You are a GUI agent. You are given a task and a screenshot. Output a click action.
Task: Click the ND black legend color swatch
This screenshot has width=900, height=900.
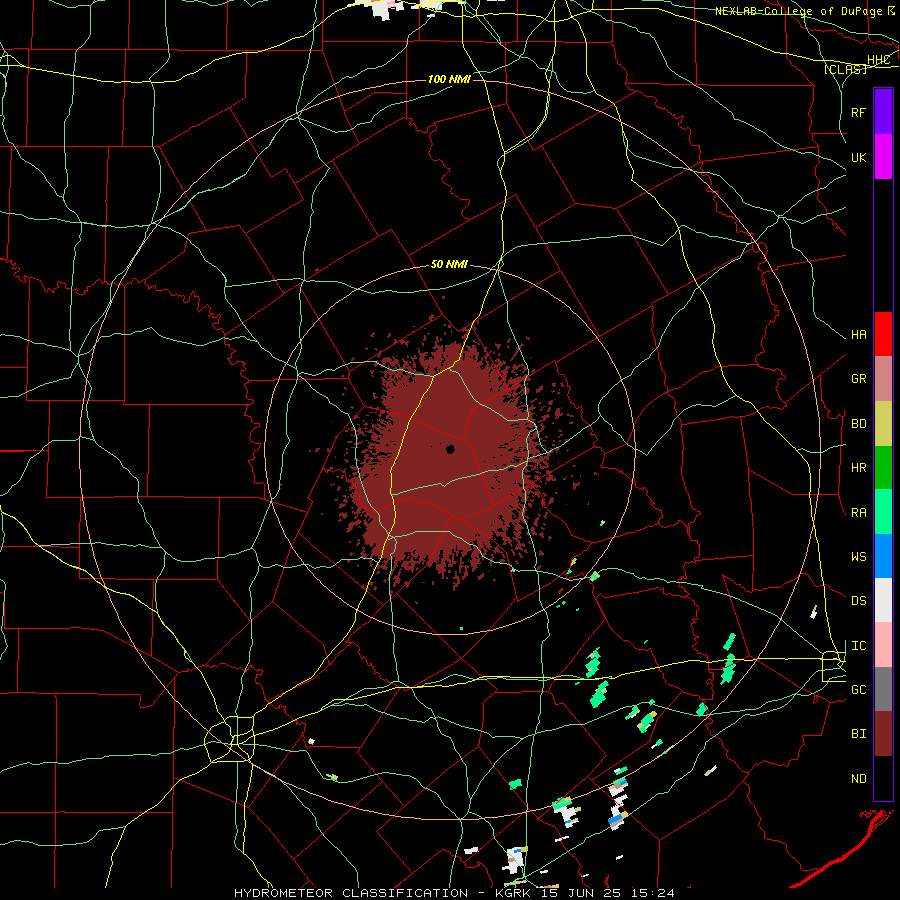(x=883, y=778)
